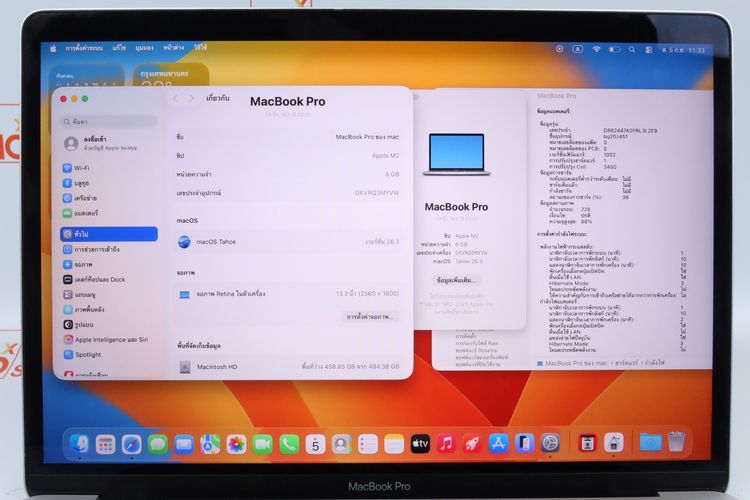
Task: Click the serial number DXVRQ3MYVW in Settings
Action: (x=376, y=193)
